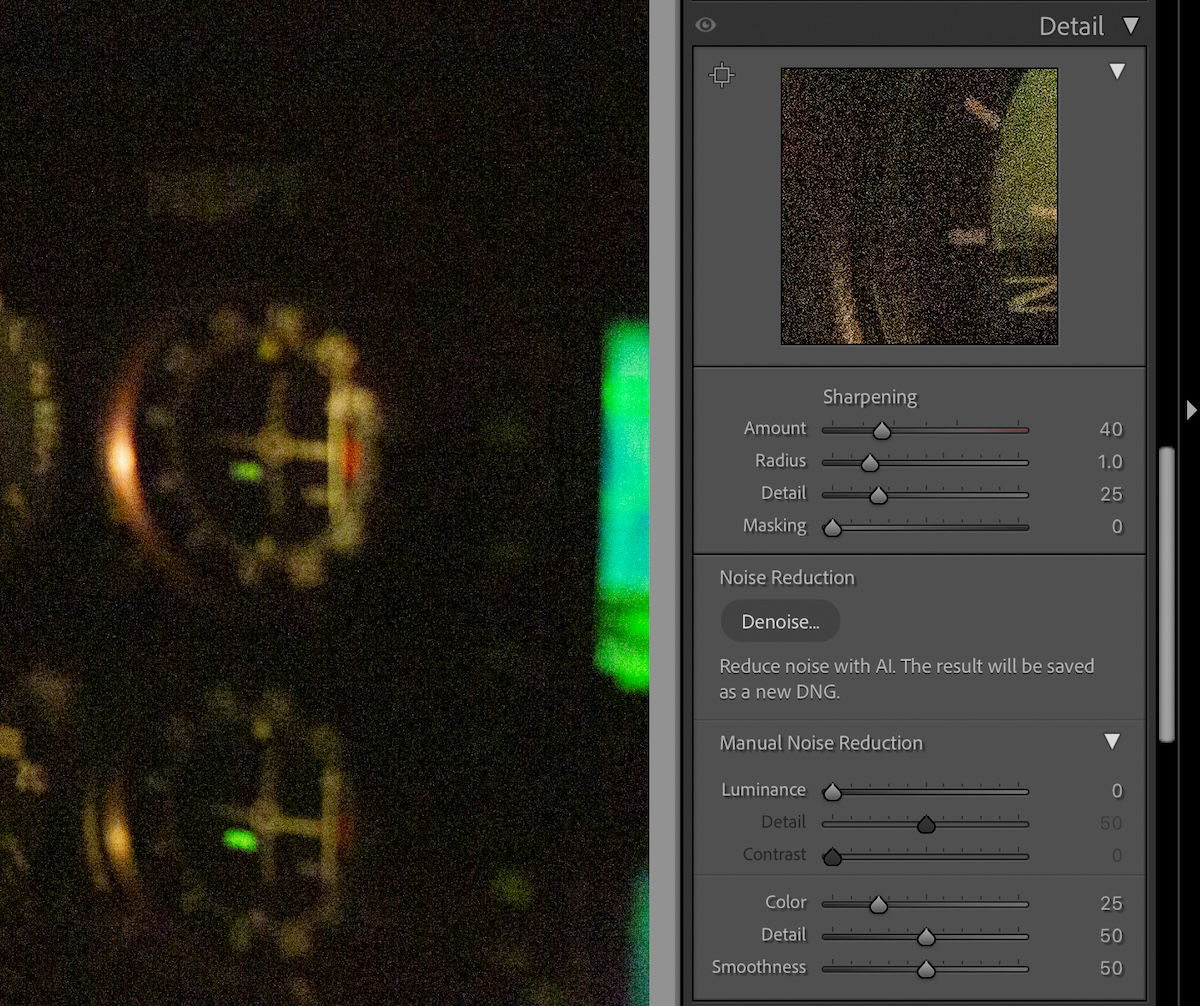Click the Color noise slider handle
1200x1006 pixels.
point(877,904)
